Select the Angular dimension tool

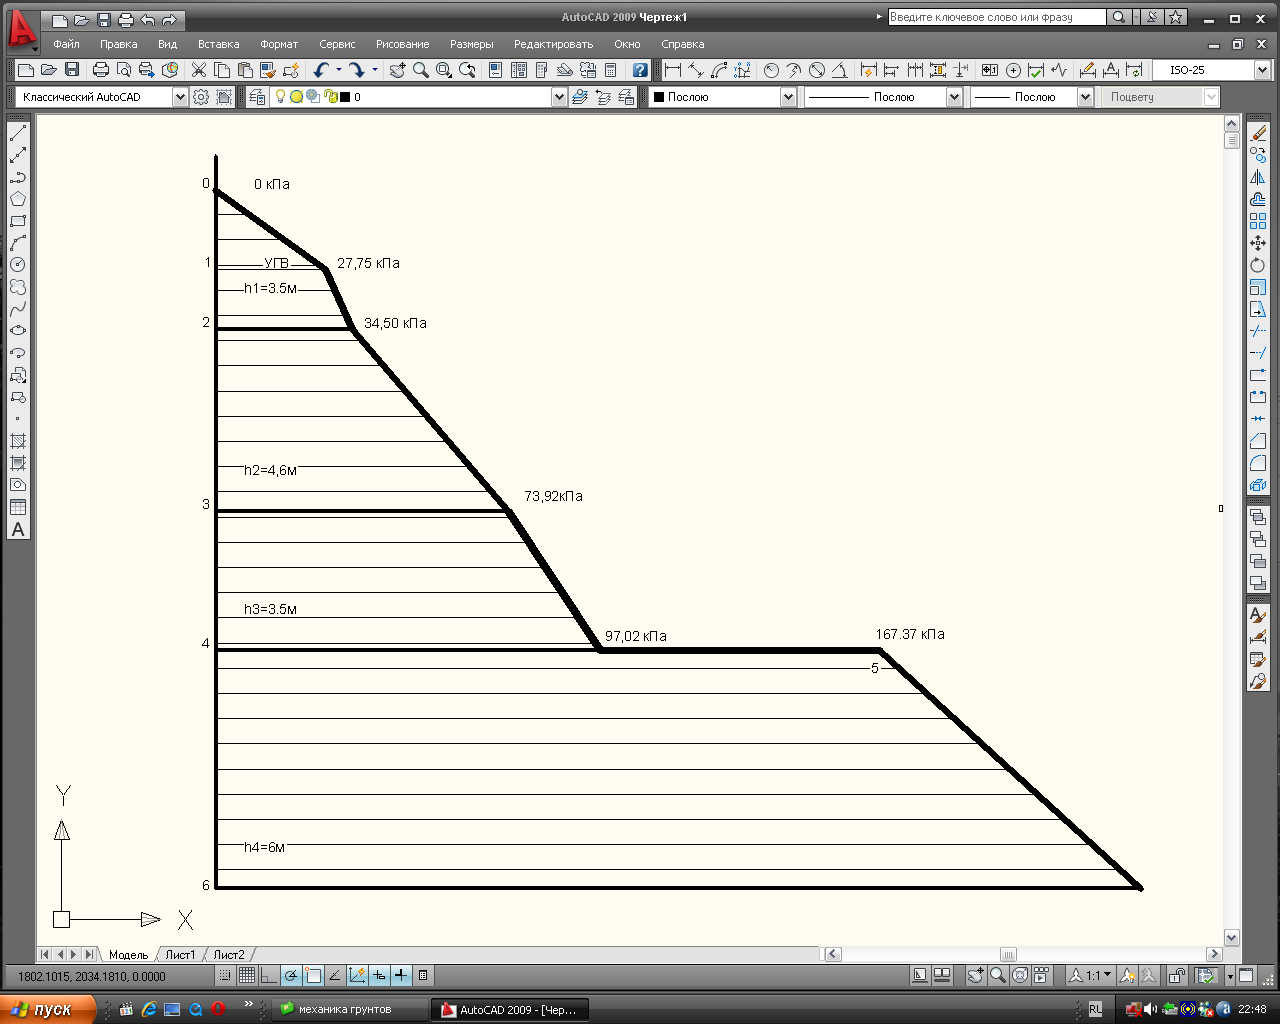click(839, 70)
